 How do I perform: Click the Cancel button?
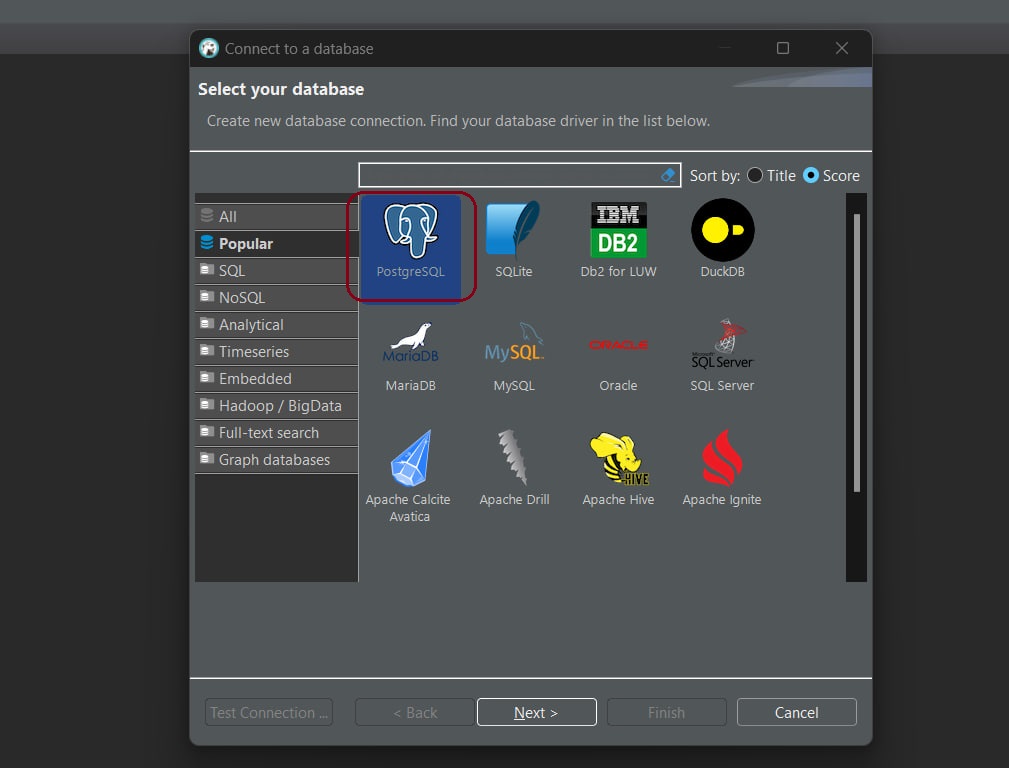797,712
